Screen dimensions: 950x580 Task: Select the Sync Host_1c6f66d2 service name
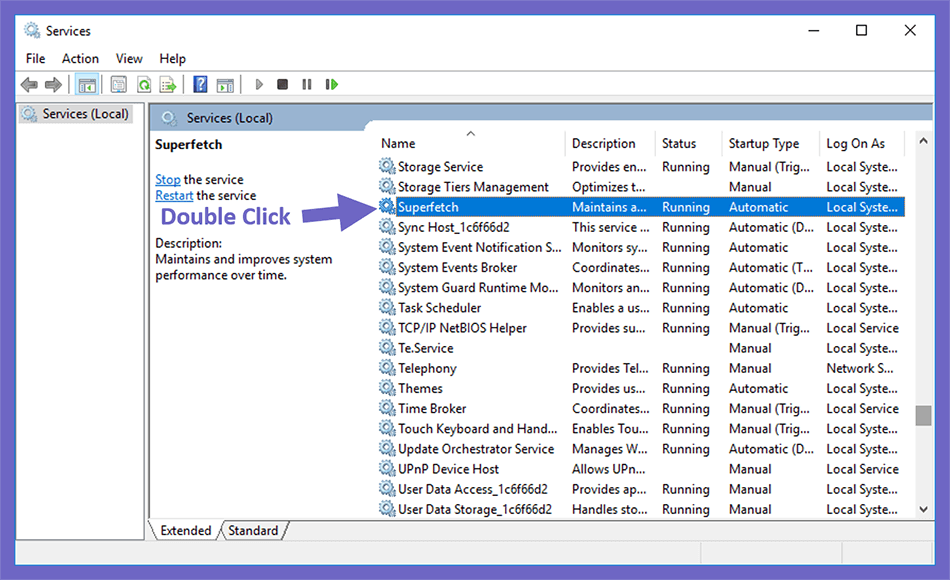tap(454, 227)
